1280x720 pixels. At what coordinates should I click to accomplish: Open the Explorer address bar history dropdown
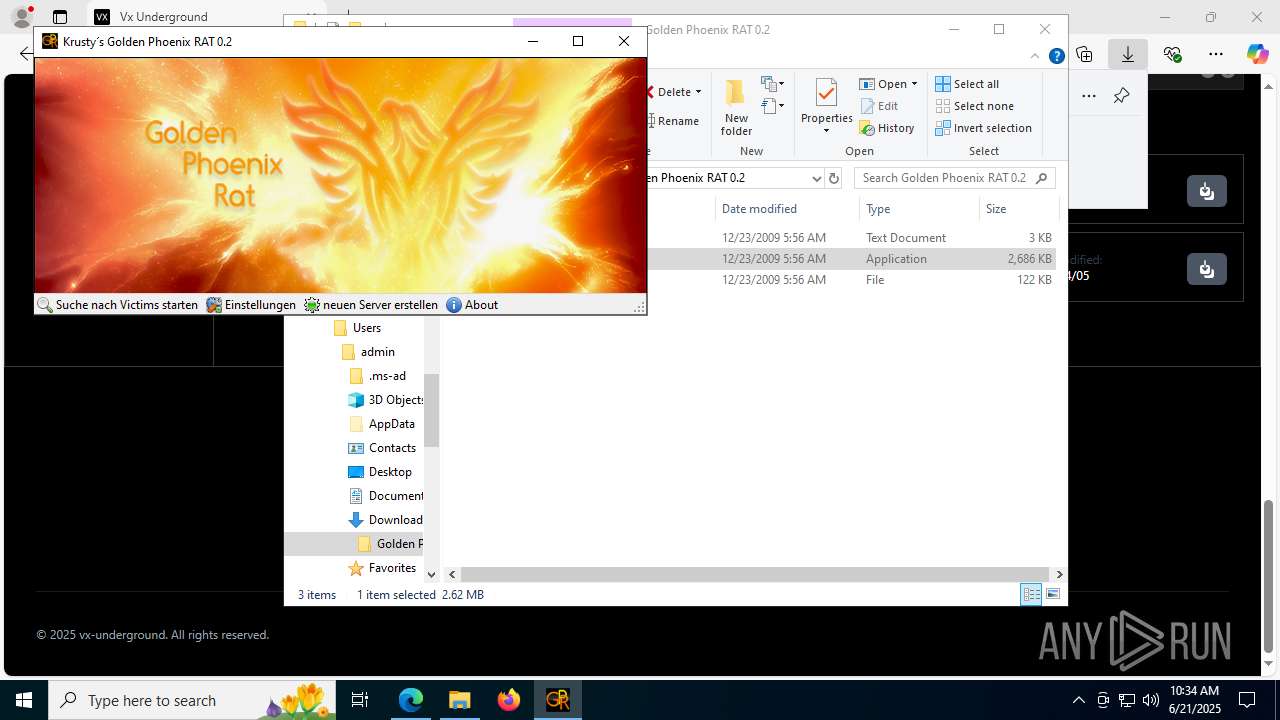tap(816, 178)
